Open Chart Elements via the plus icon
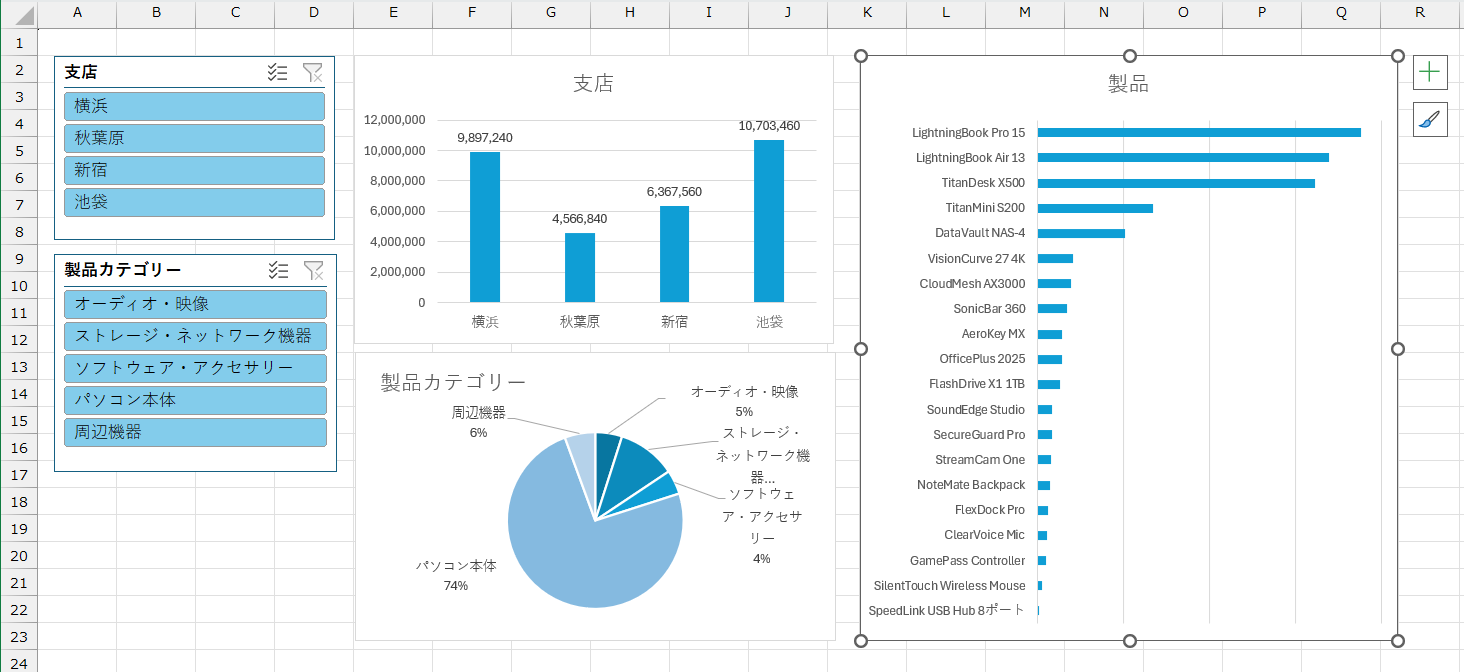Viewport: 1464px width, 672px height. [1430, 72]
